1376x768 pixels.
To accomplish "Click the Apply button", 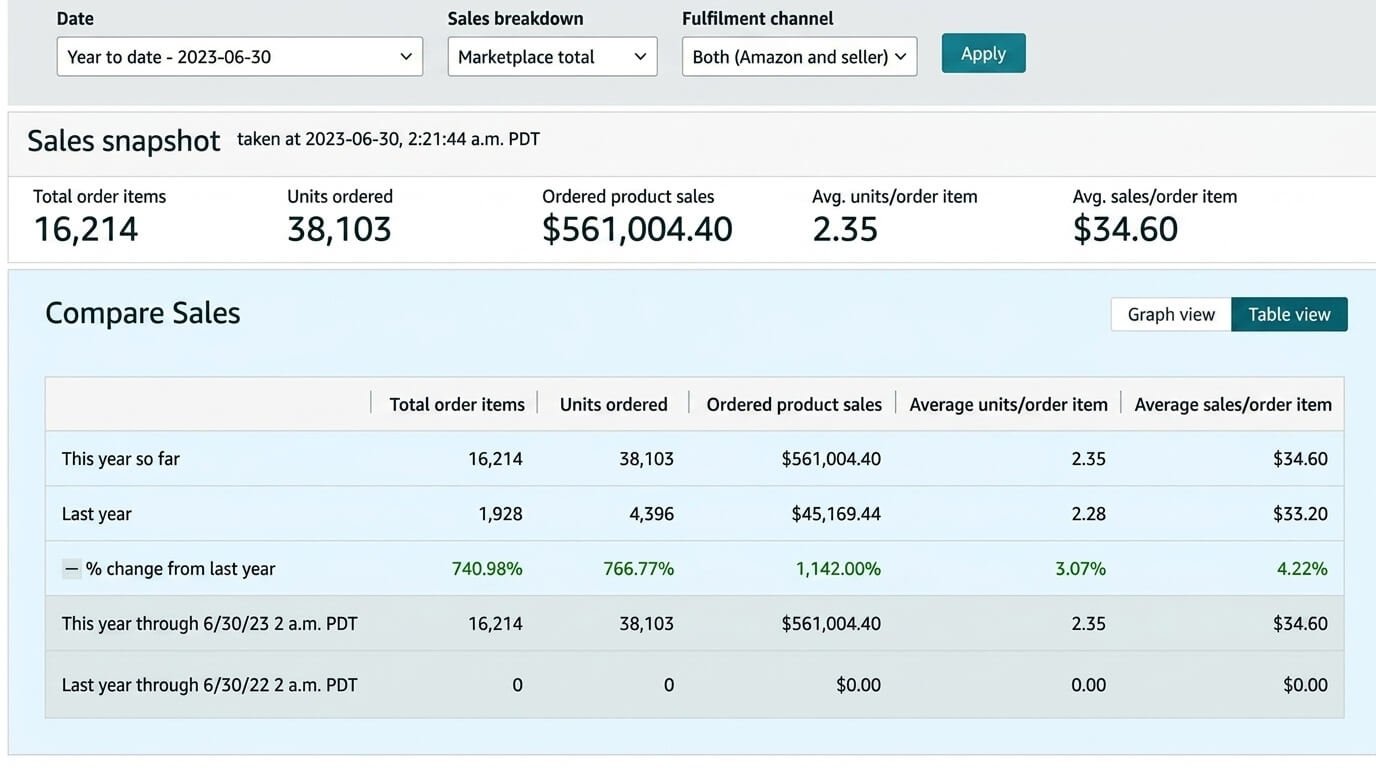I will [983, 54].
